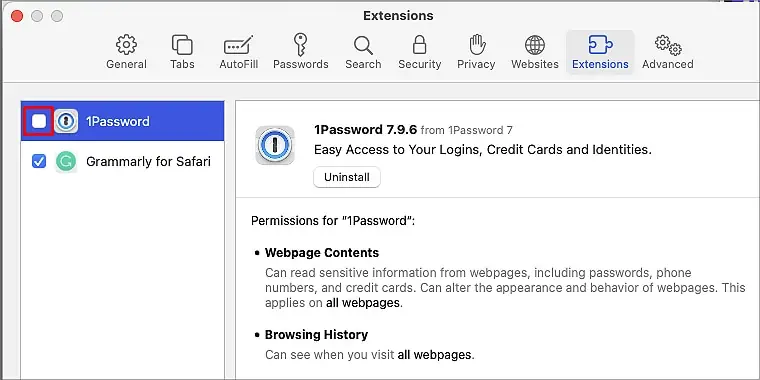The height and width of the screenshot is (380, 760).
Task: Select the 1Password row in sidebar
Action: pos(123,121)
